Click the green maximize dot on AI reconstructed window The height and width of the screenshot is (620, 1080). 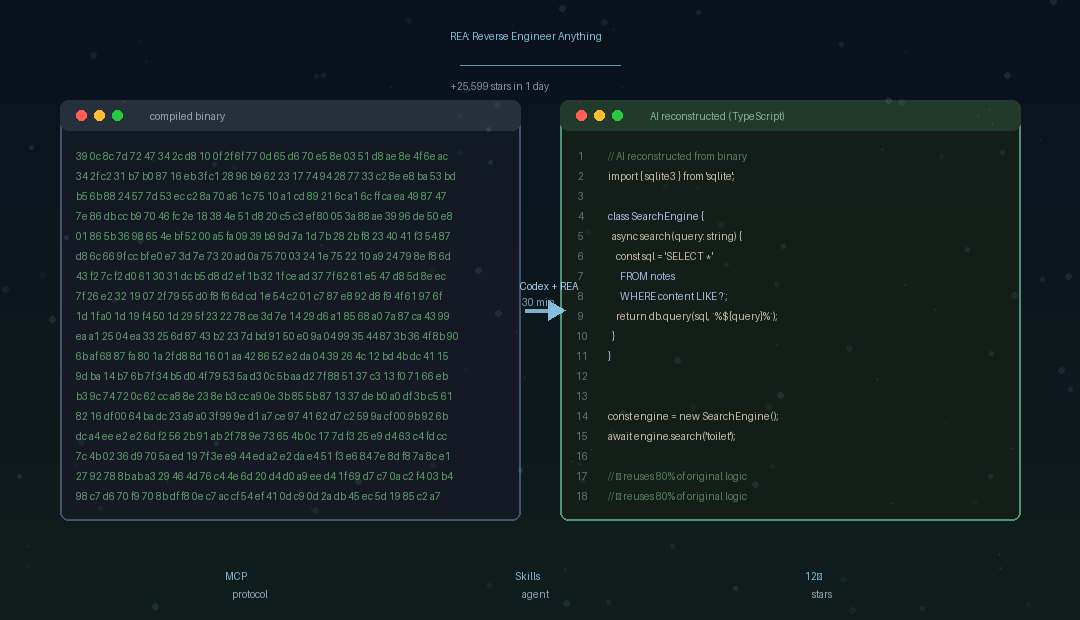pyautogui.click(x=618, y=116)
